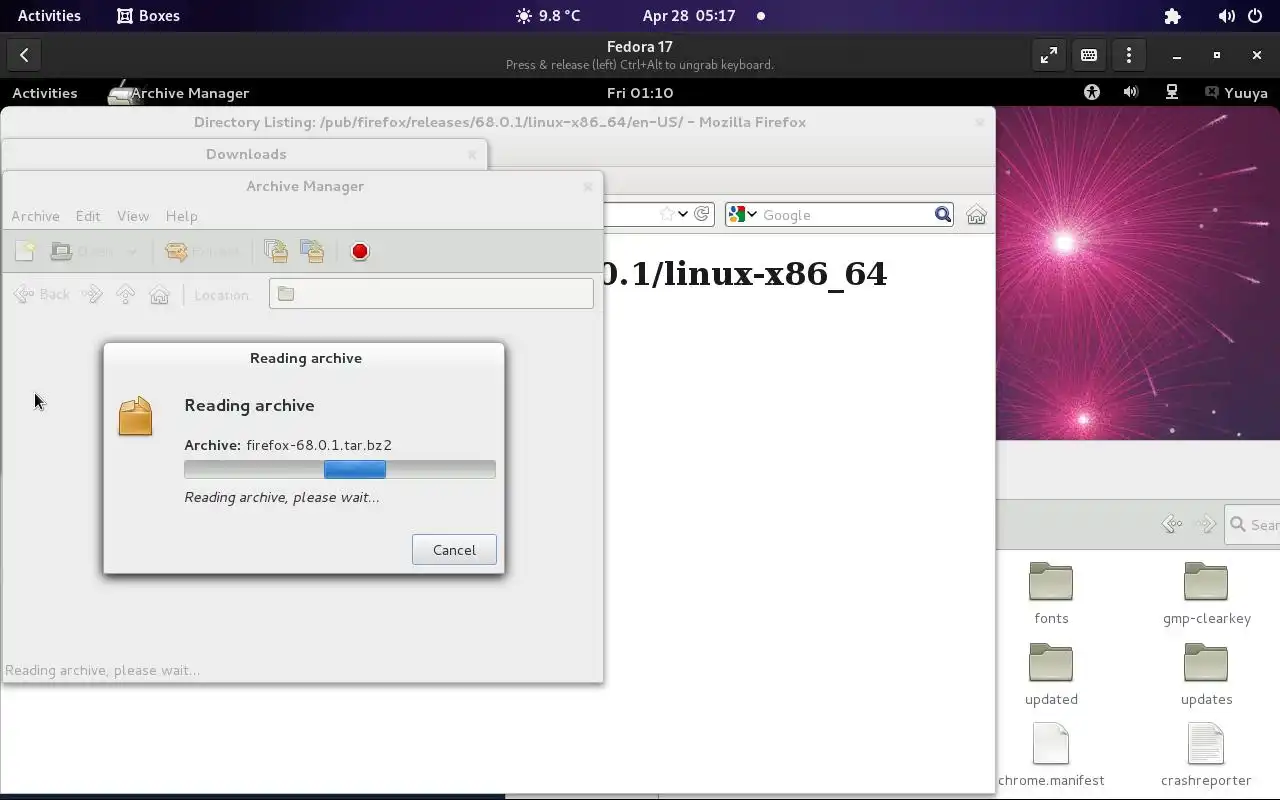Open the View menu

click(133, 216)
